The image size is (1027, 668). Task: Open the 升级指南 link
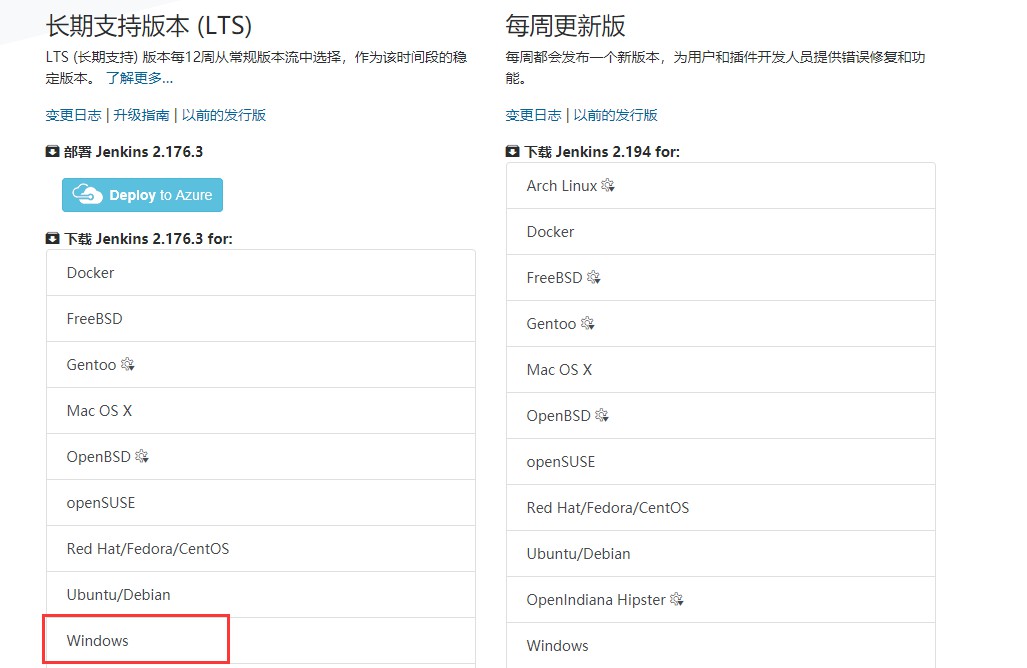click(141, 115)
